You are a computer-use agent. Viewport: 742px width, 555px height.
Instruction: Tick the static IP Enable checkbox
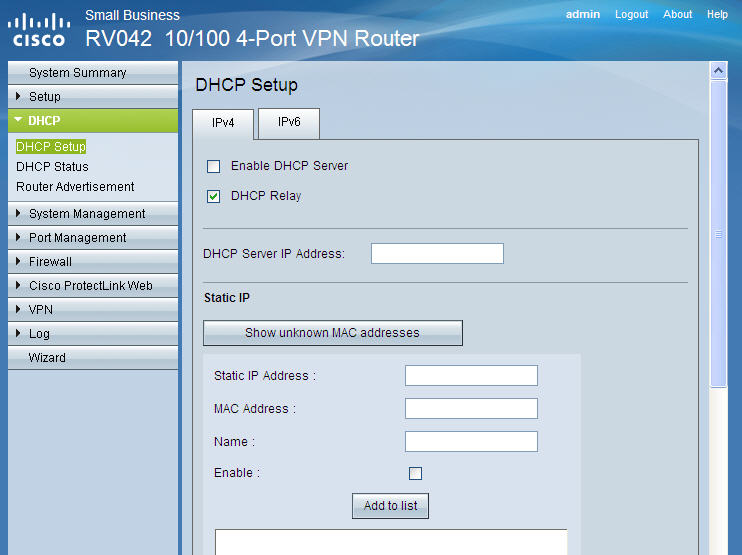(x=415, y=473)
